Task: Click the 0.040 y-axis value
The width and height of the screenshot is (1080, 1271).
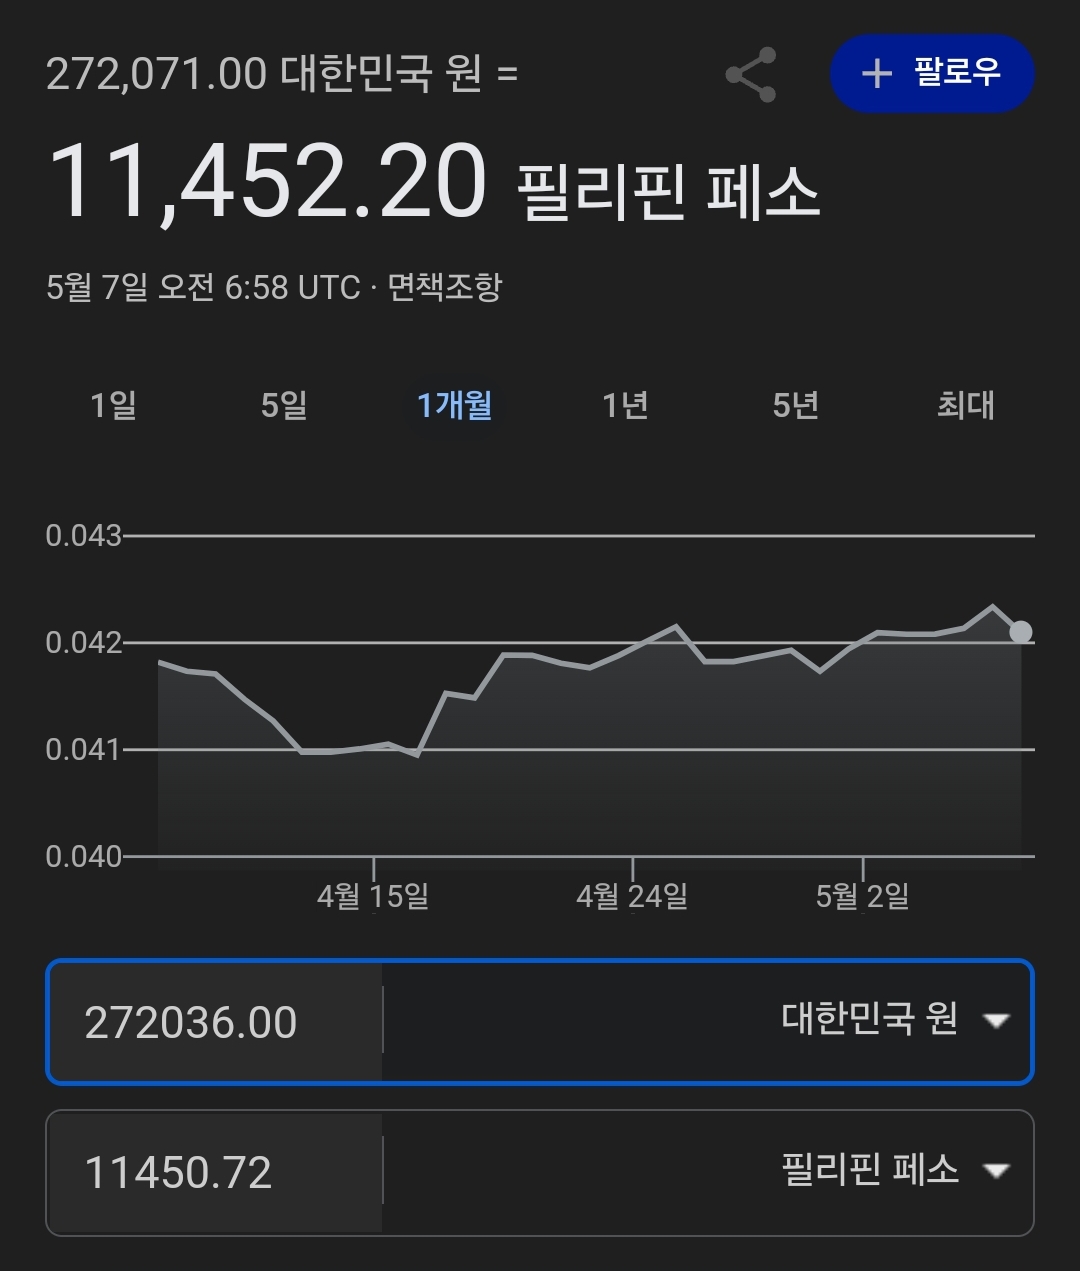Action: (x=83, y=856)
